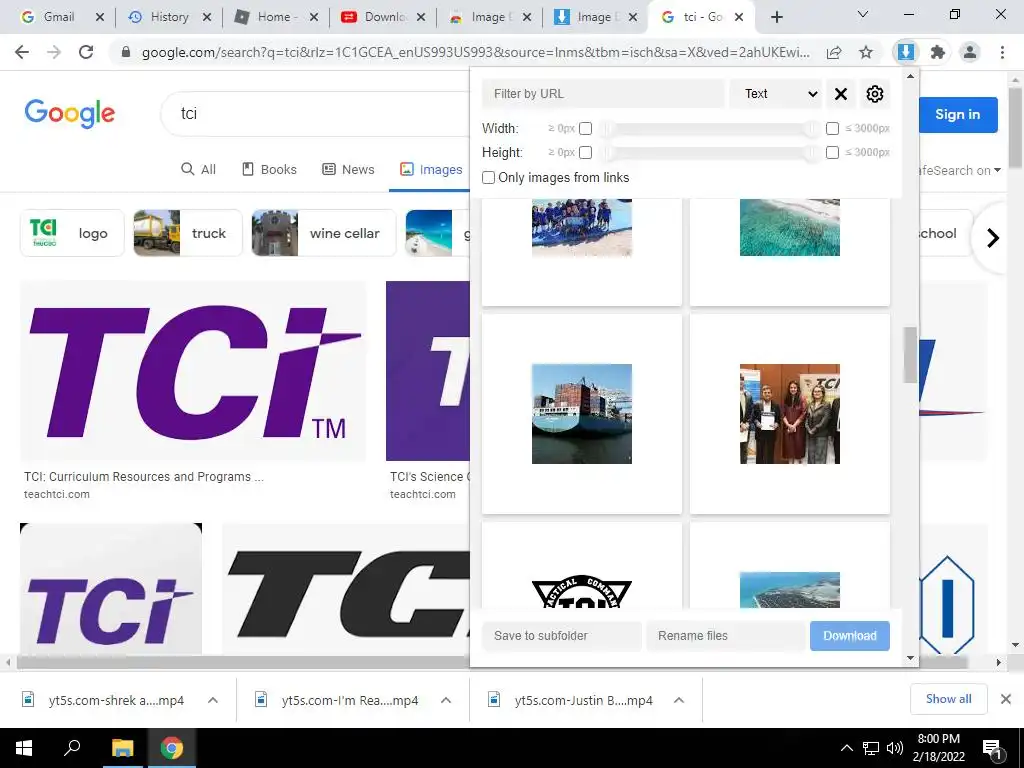Open the News search tab
Image resolution: width=1024 pixels, height=768 pixels.
(349, 170)
